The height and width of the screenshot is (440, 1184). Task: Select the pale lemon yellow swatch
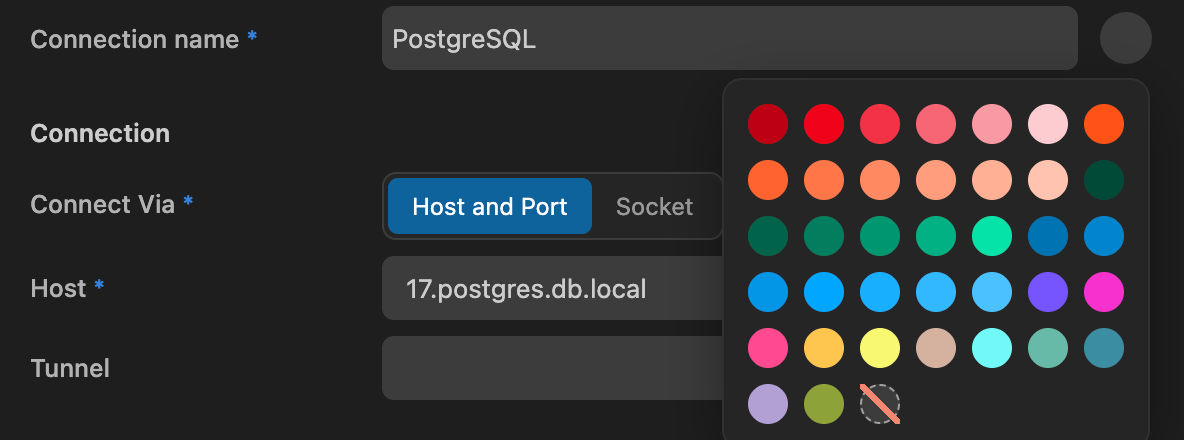[x=880, y=348]
